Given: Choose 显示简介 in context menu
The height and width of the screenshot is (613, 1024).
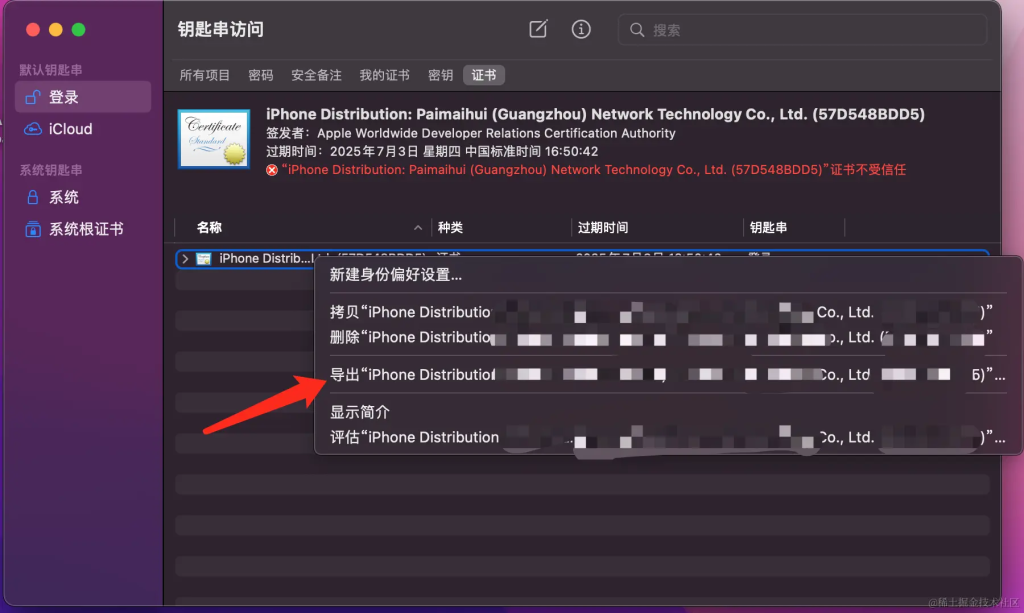Looking at the screenshot, I should (360, 412).
